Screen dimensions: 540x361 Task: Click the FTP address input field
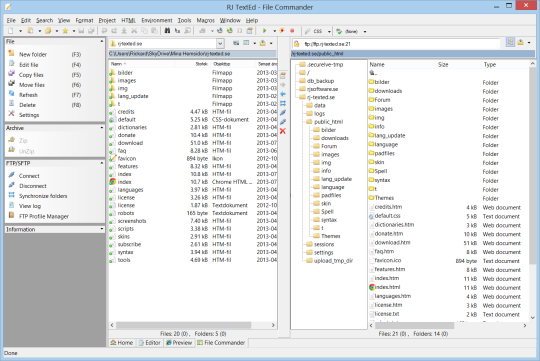point(401,44)
